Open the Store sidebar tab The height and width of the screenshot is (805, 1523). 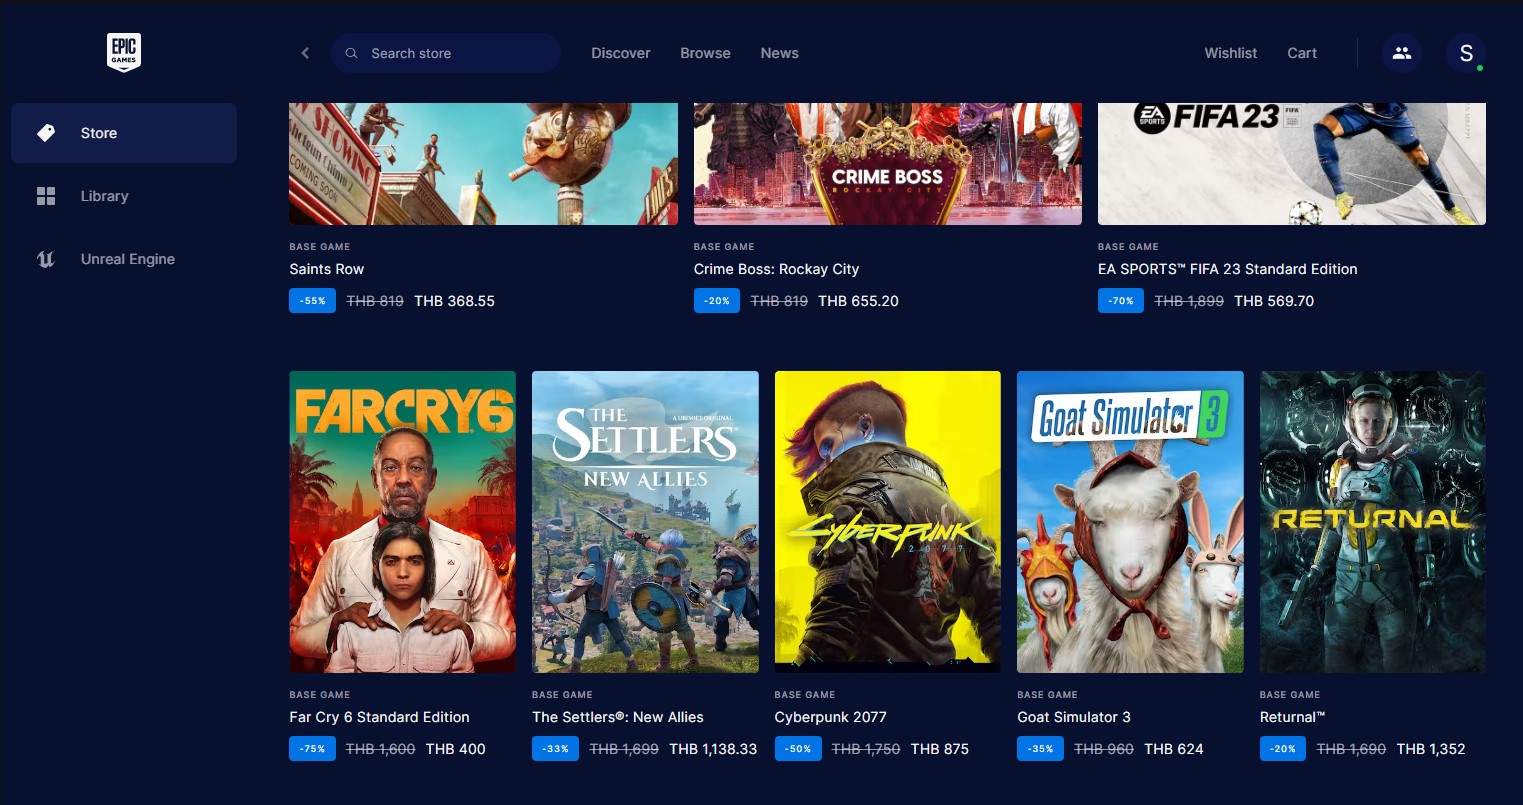(124, 133)
